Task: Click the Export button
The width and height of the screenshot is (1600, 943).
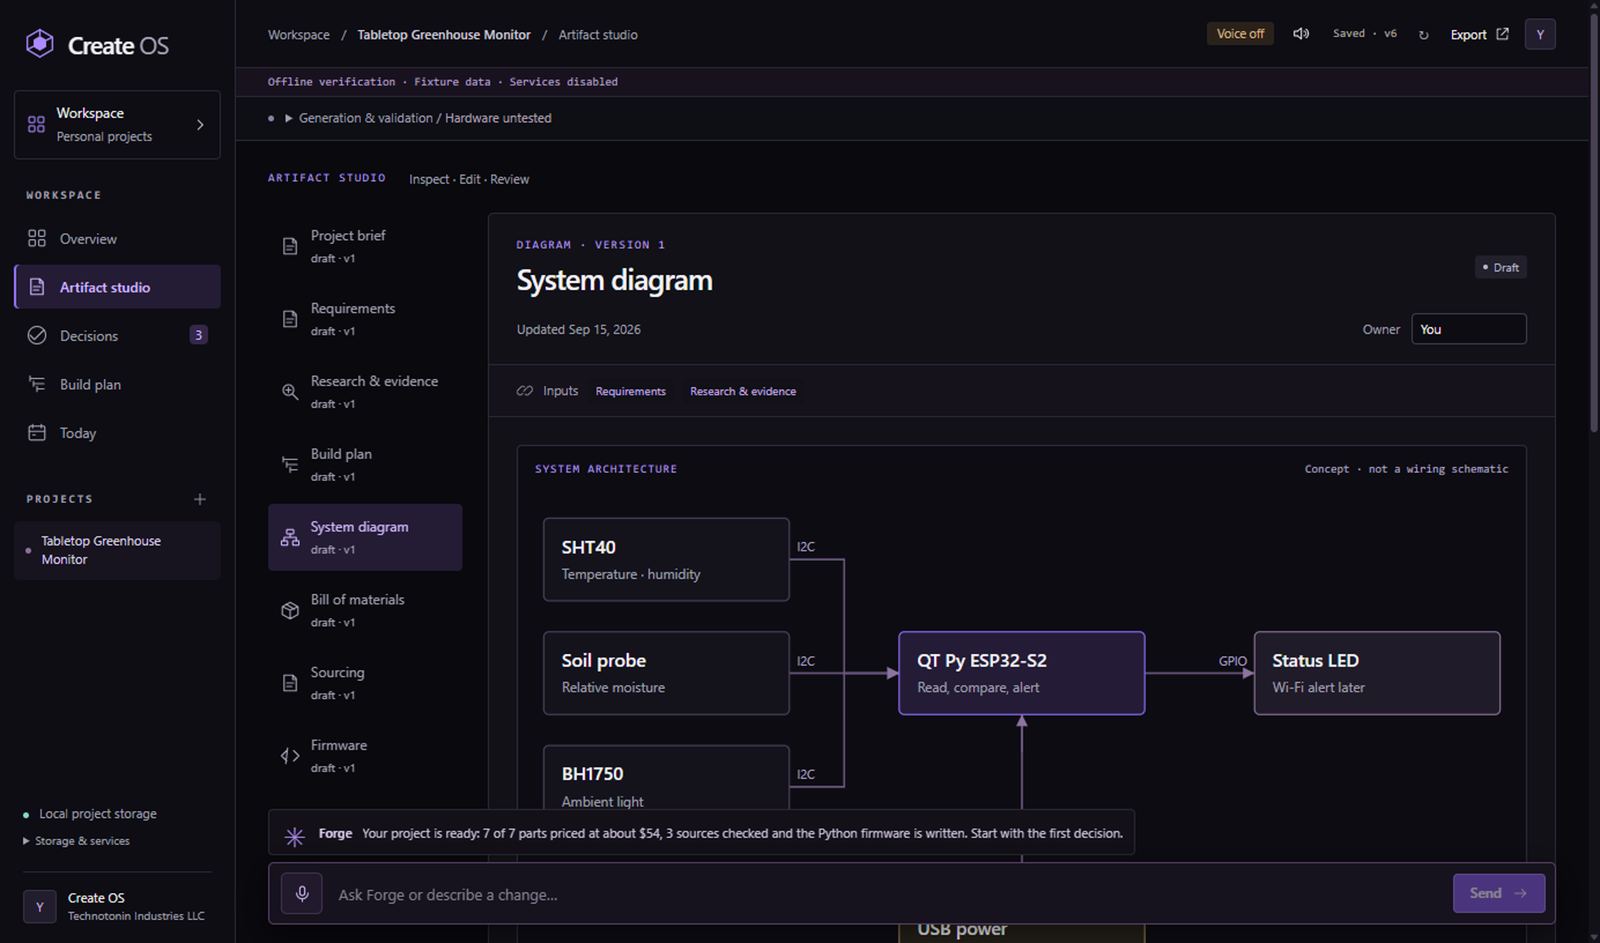Action: [1479, 34]
